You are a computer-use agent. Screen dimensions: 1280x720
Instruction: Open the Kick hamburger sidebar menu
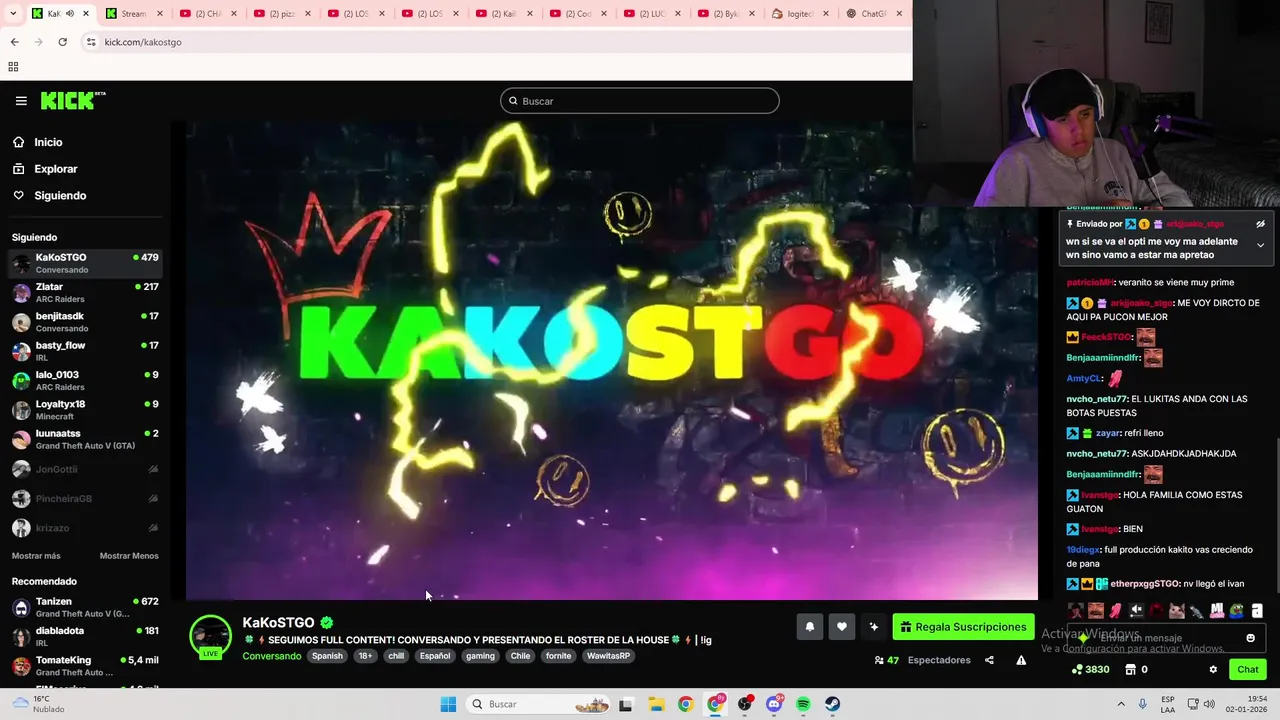21,101
